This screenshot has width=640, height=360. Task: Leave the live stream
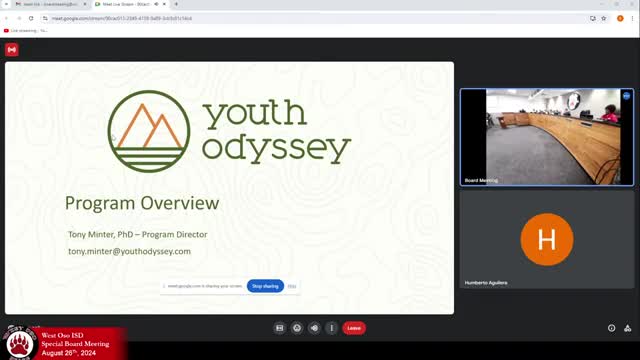pyautogui.click(x=354, y=328)
